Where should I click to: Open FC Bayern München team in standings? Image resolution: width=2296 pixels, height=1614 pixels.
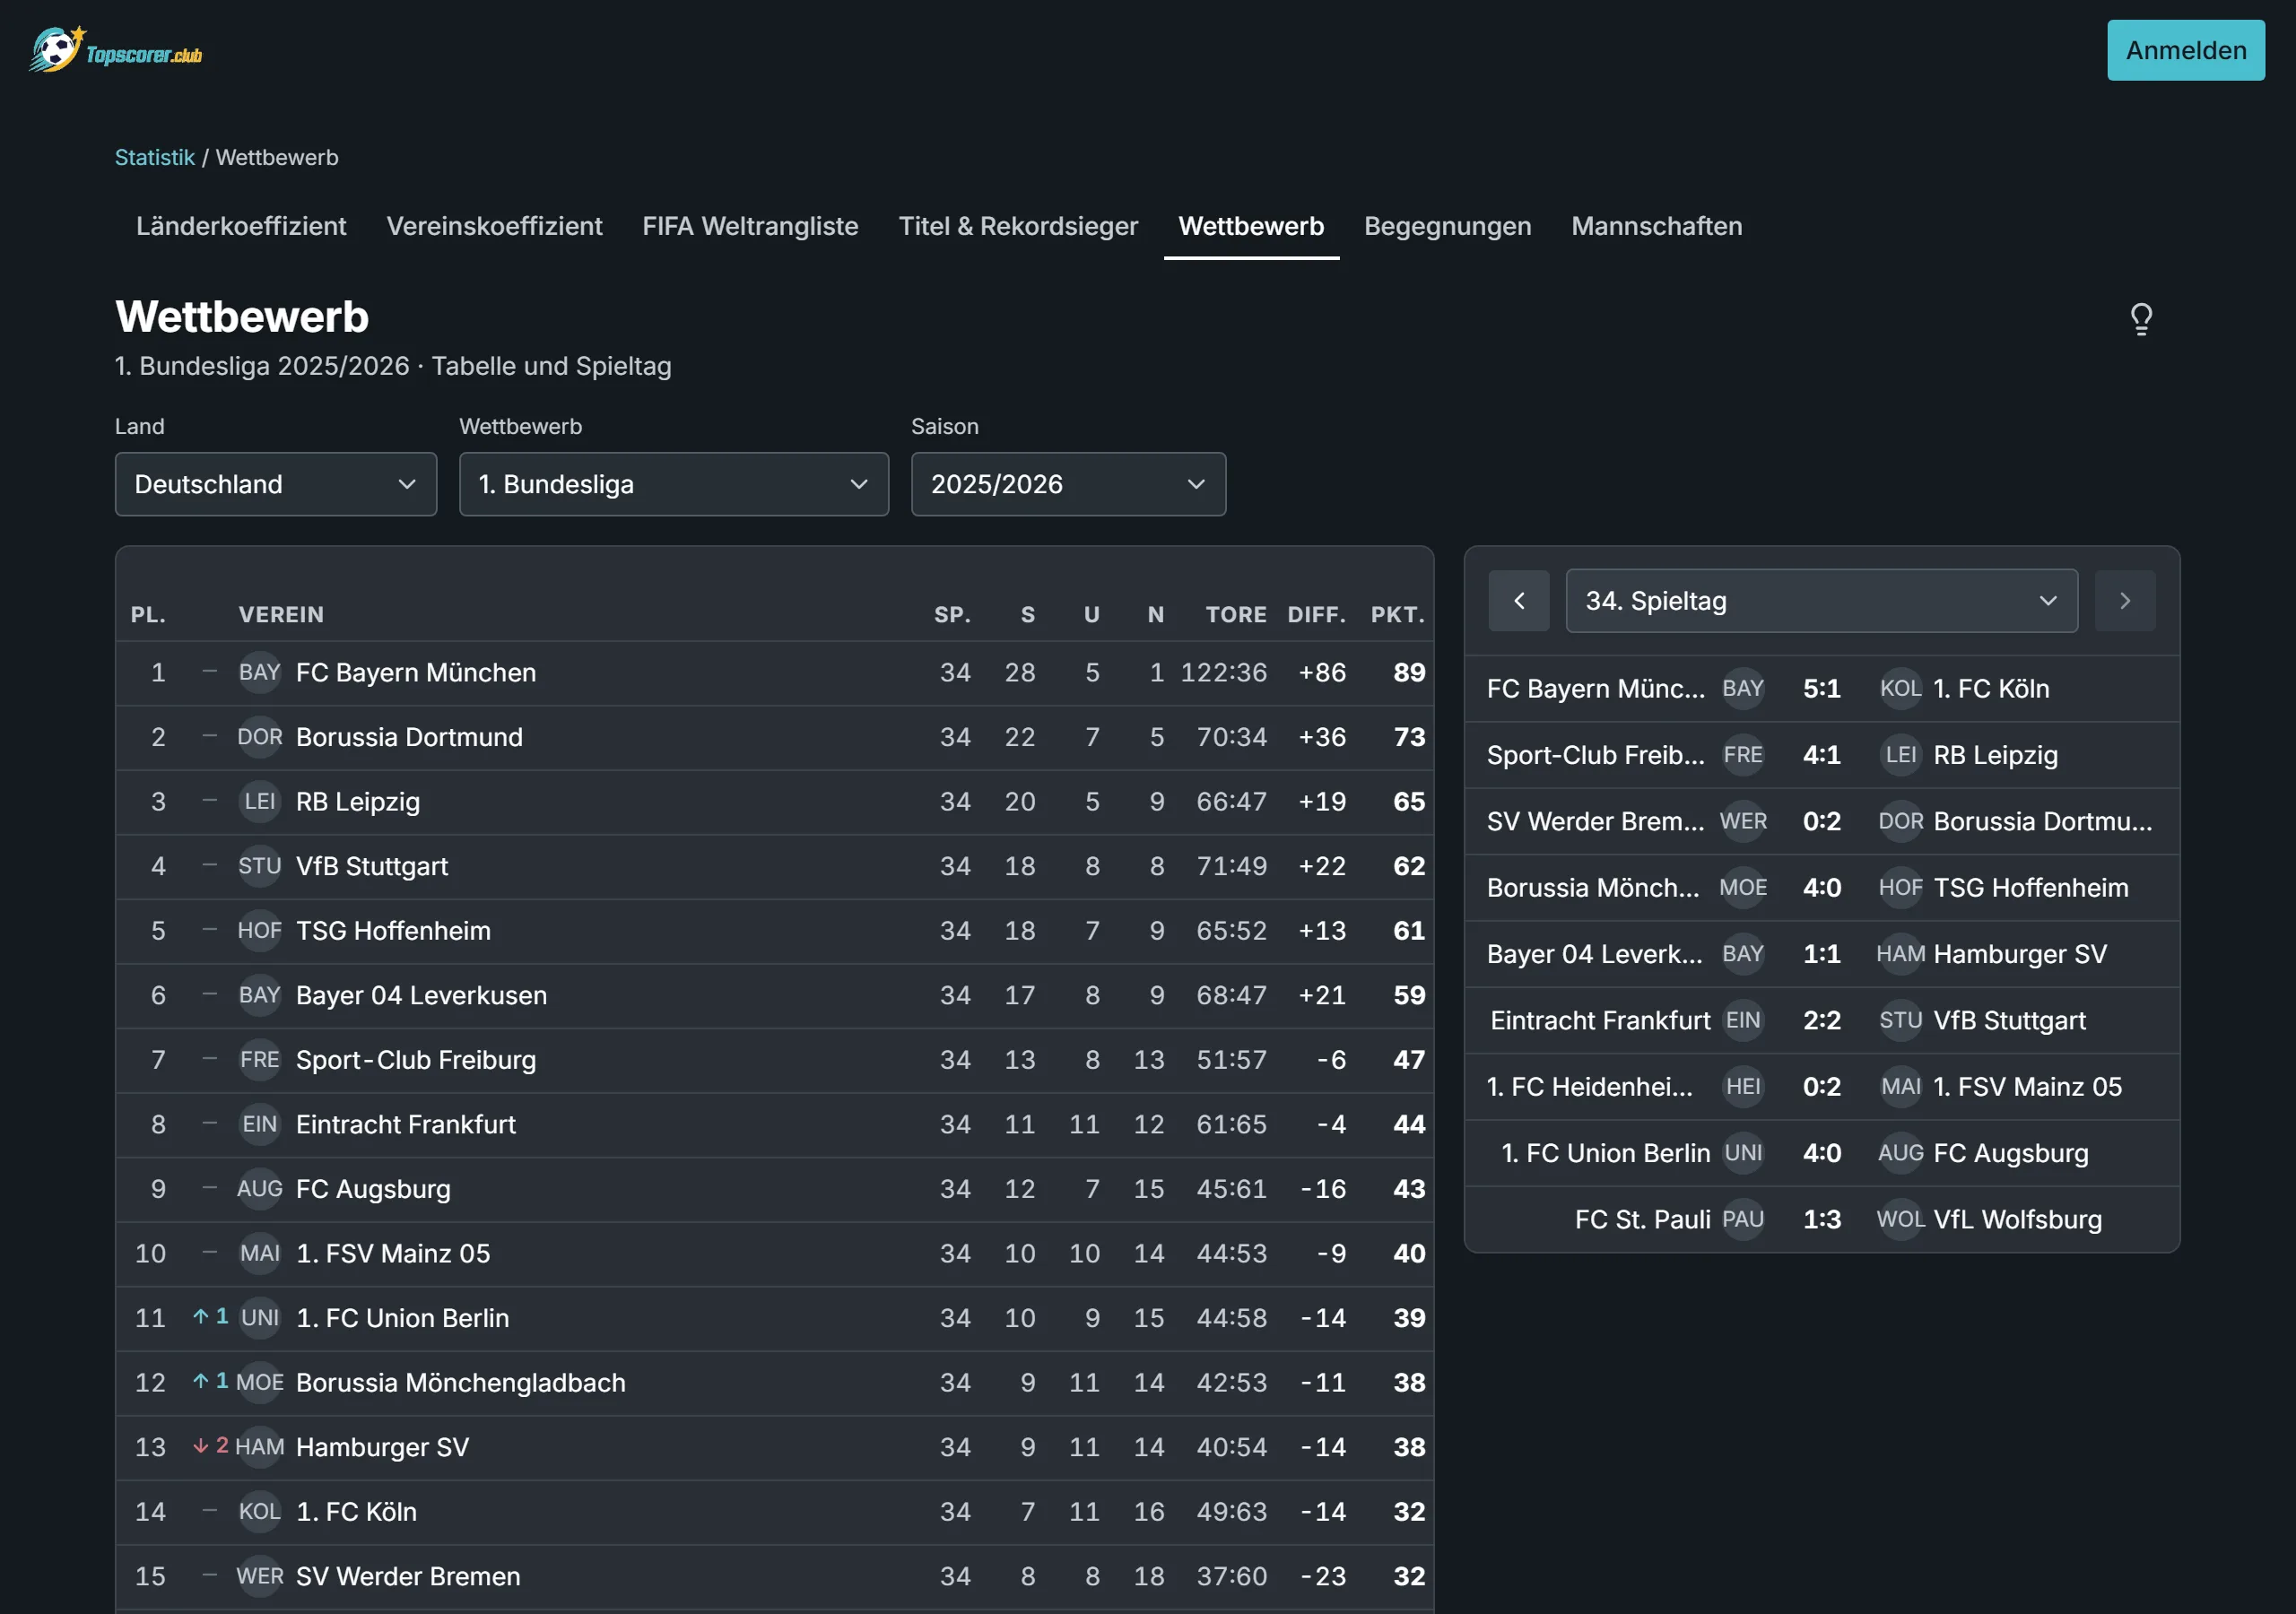pyautogui.click(x=416, y=673)
